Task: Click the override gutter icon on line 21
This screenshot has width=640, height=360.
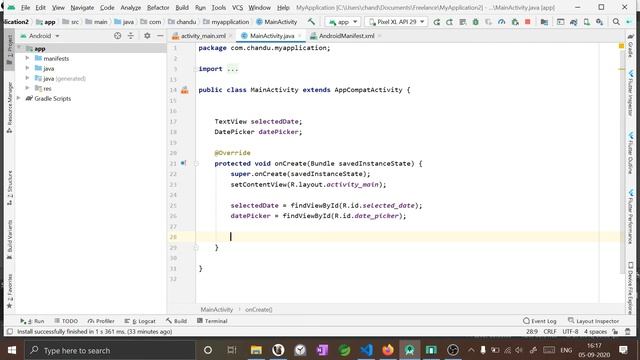Action: [183, 163]
